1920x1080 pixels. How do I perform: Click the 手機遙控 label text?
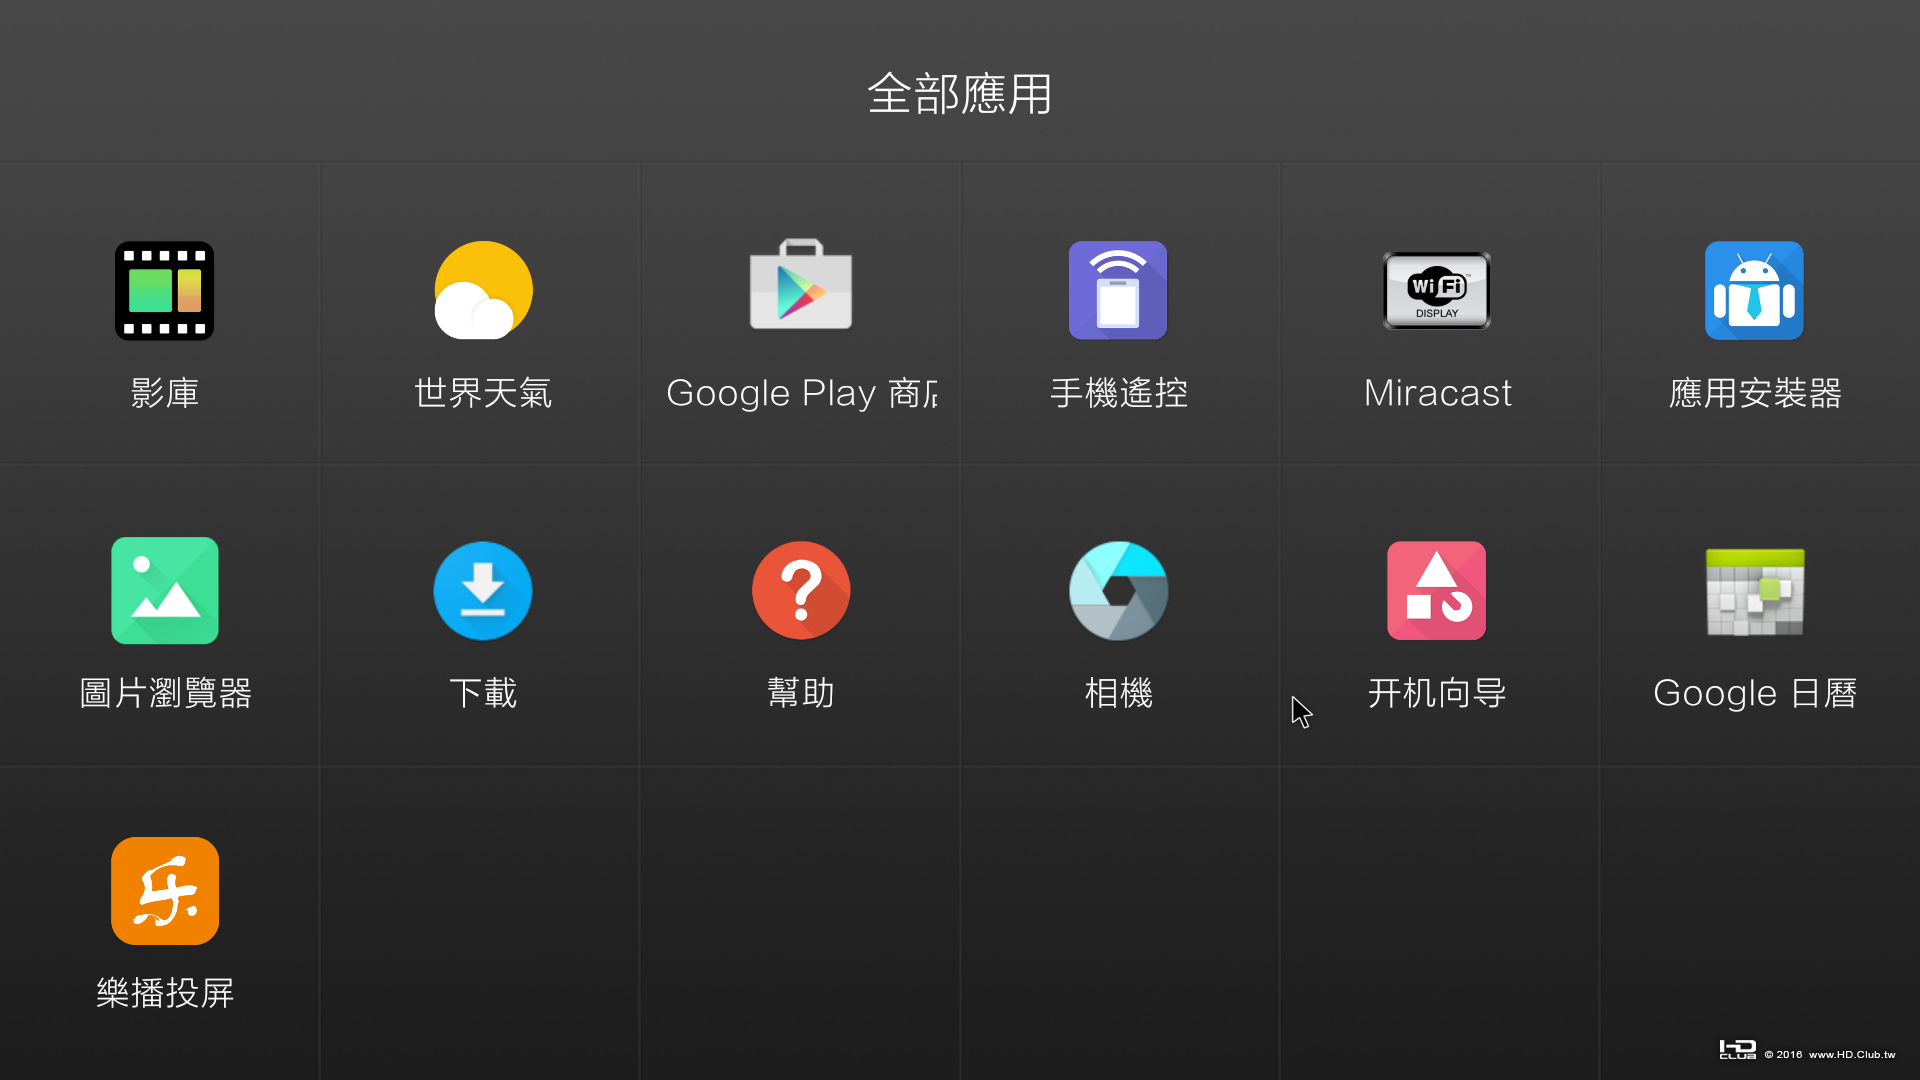pyautogui.click(x=1118, y=393)
